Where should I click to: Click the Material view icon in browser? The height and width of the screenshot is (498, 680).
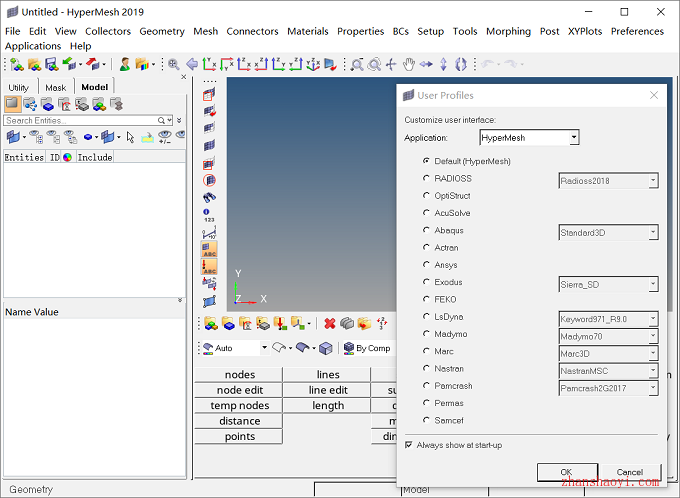64,104
